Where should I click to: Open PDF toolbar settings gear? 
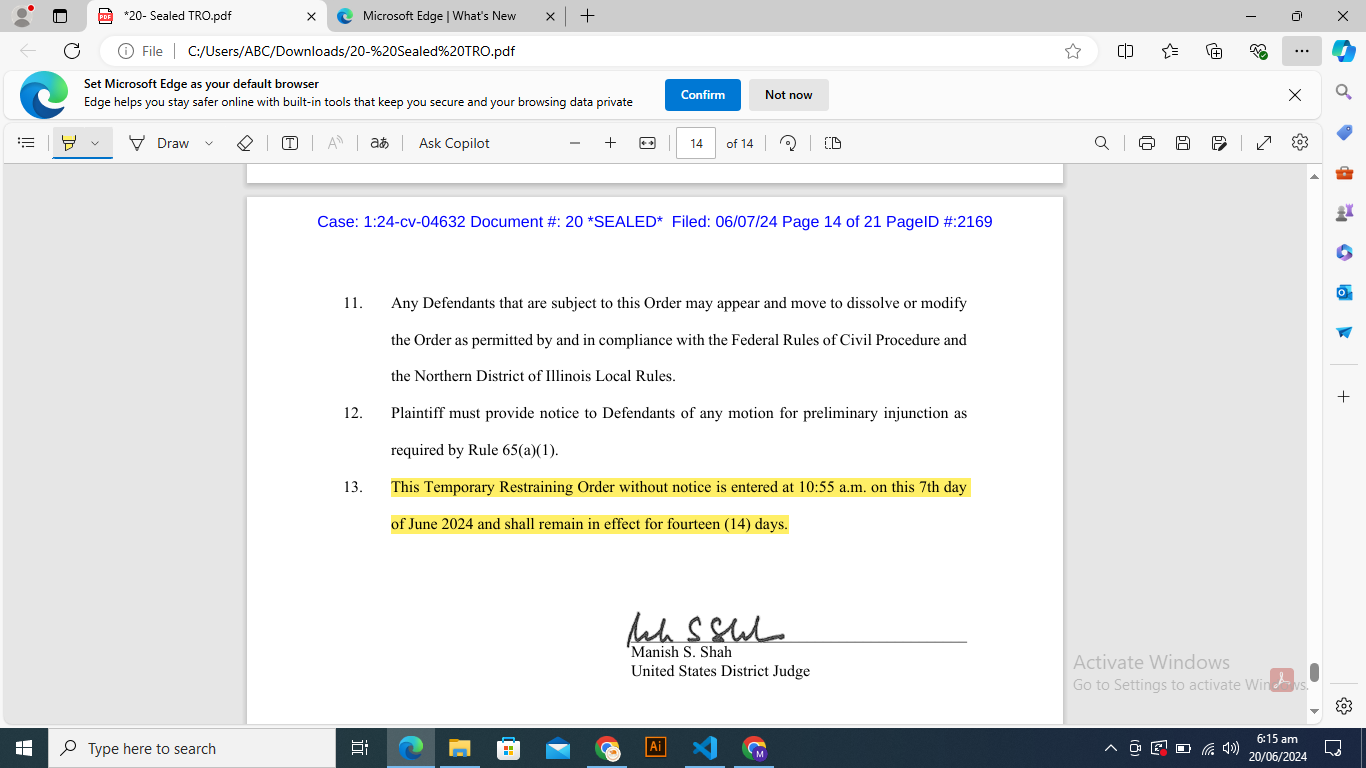coord(1300,143)
